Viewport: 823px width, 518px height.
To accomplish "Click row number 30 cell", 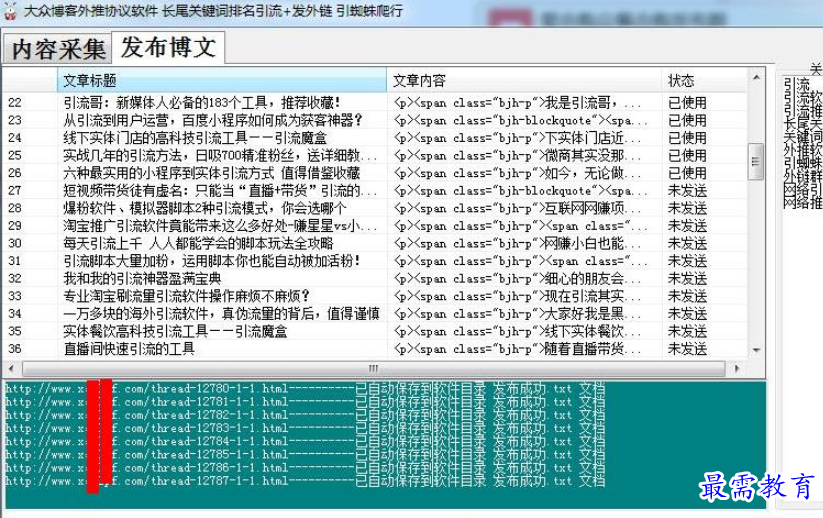I will [15, 244].
